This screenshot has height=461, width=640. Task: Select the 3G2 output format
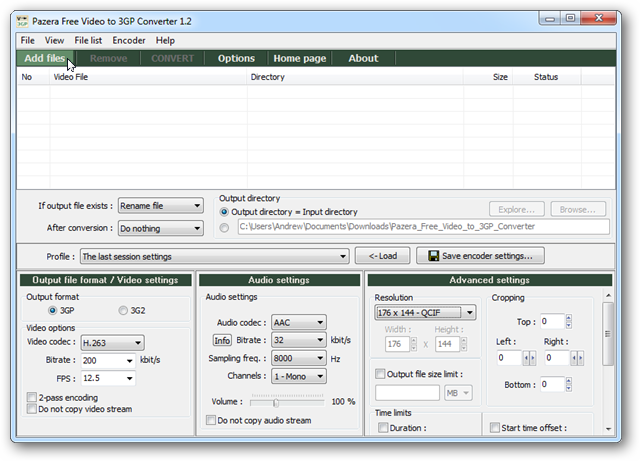124,310
